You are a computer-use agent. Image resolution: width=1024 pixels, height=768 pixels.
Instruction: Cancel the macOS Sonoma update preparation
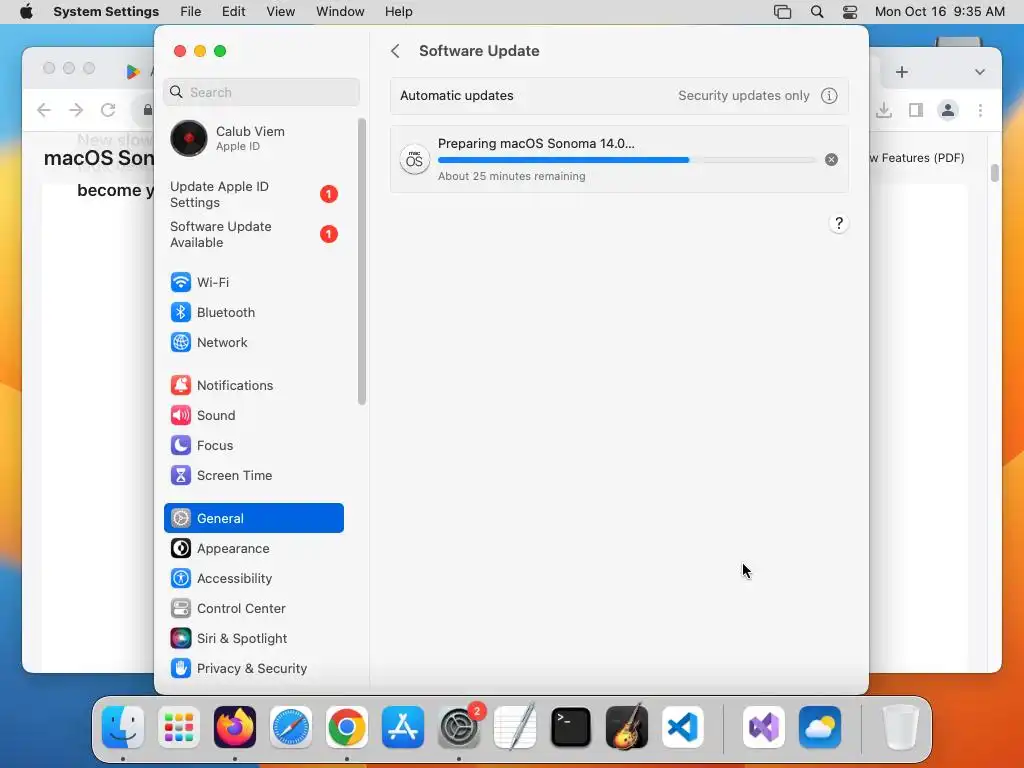(831, 159)
